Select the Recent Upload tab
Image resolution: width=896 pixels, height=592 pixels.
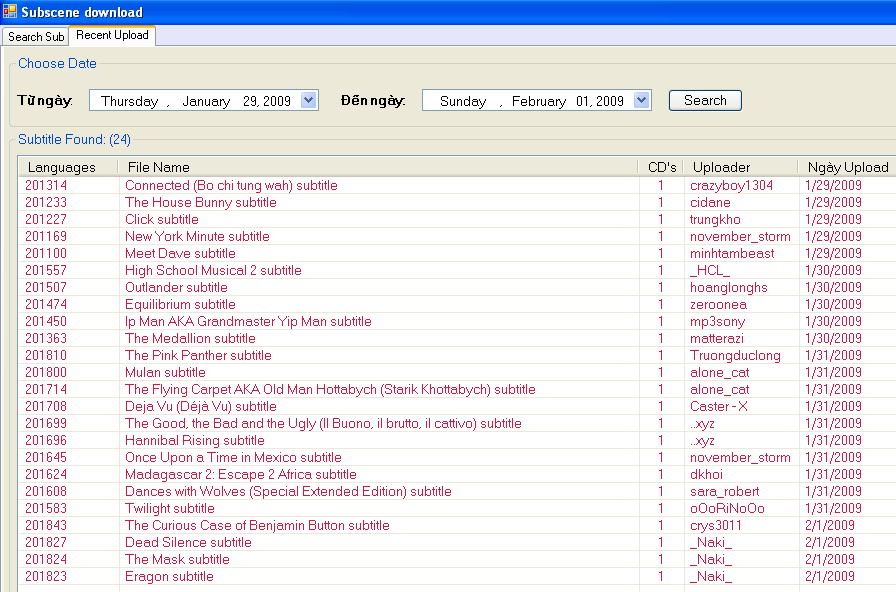[112, 35]
